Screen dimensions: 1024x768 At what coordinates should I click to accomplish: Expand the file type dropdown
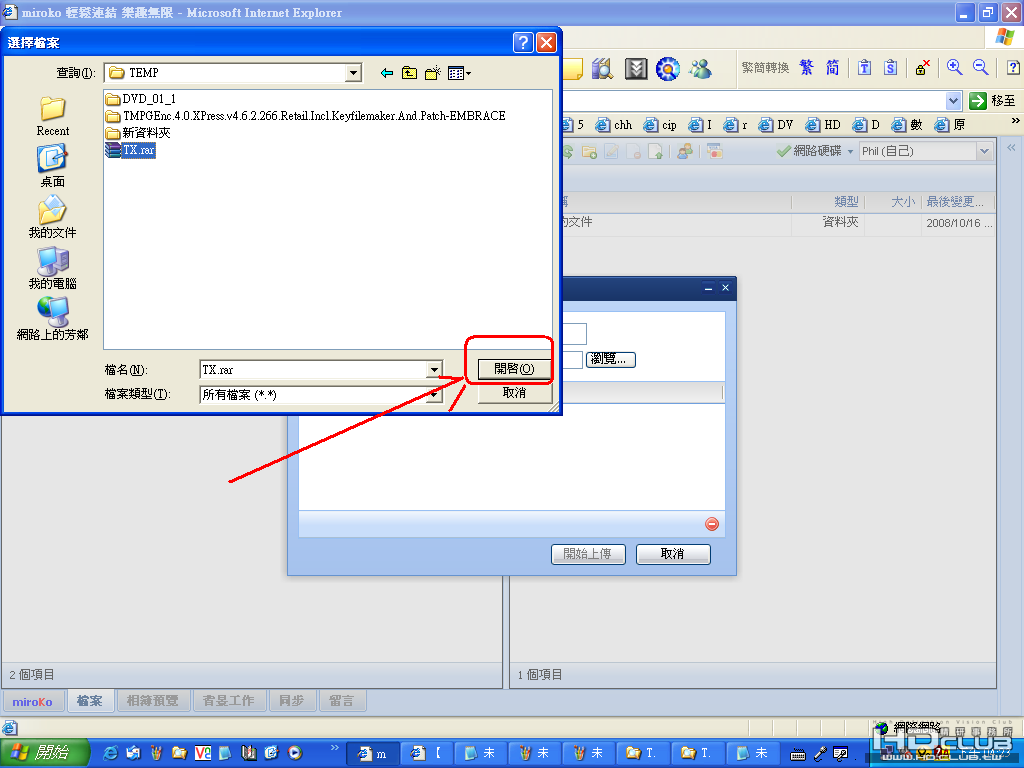point(434,394)
